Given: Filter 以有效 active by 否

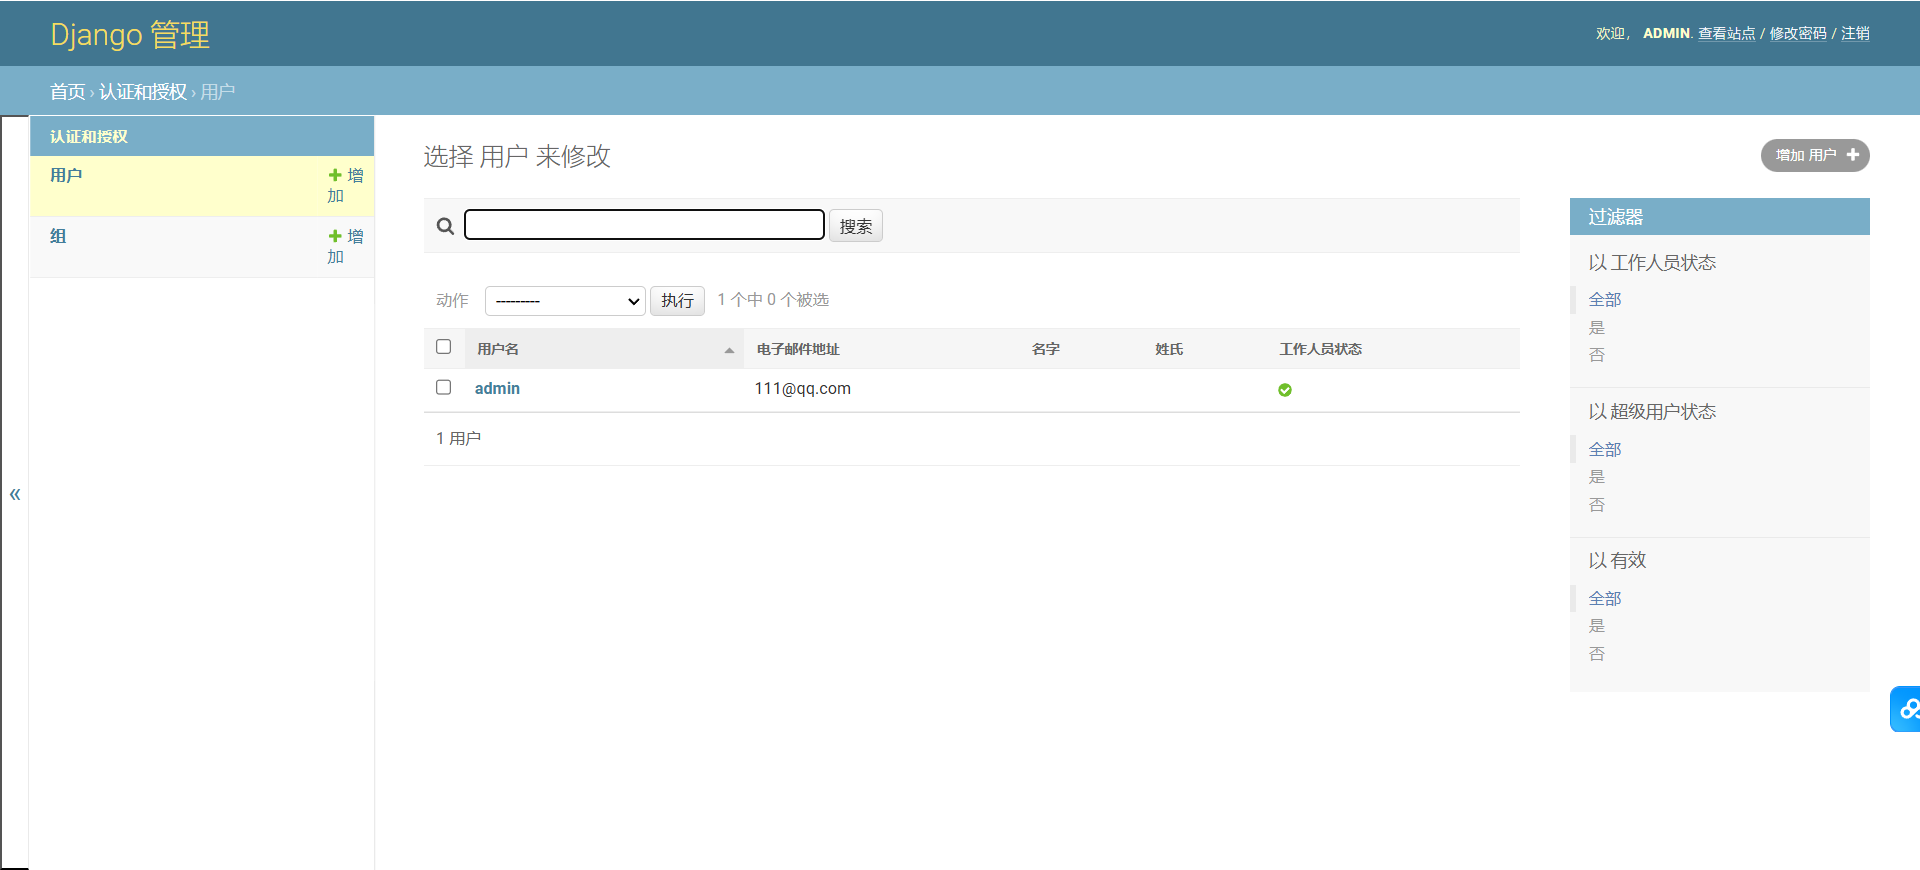Looking at the screenshot, I should pos(1597,654).
